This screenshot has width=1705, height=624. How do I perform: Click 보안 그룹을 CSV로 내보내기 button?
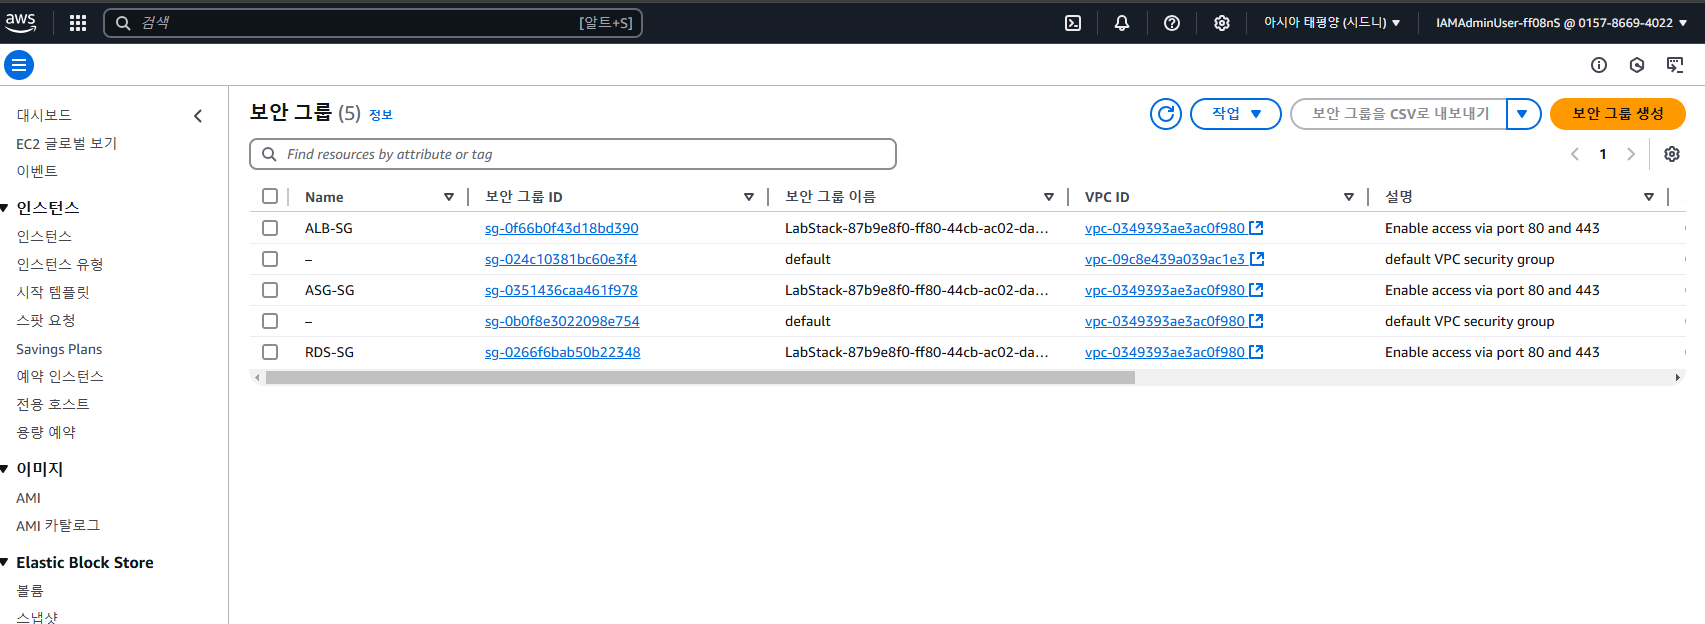(x=1400, y=114)
